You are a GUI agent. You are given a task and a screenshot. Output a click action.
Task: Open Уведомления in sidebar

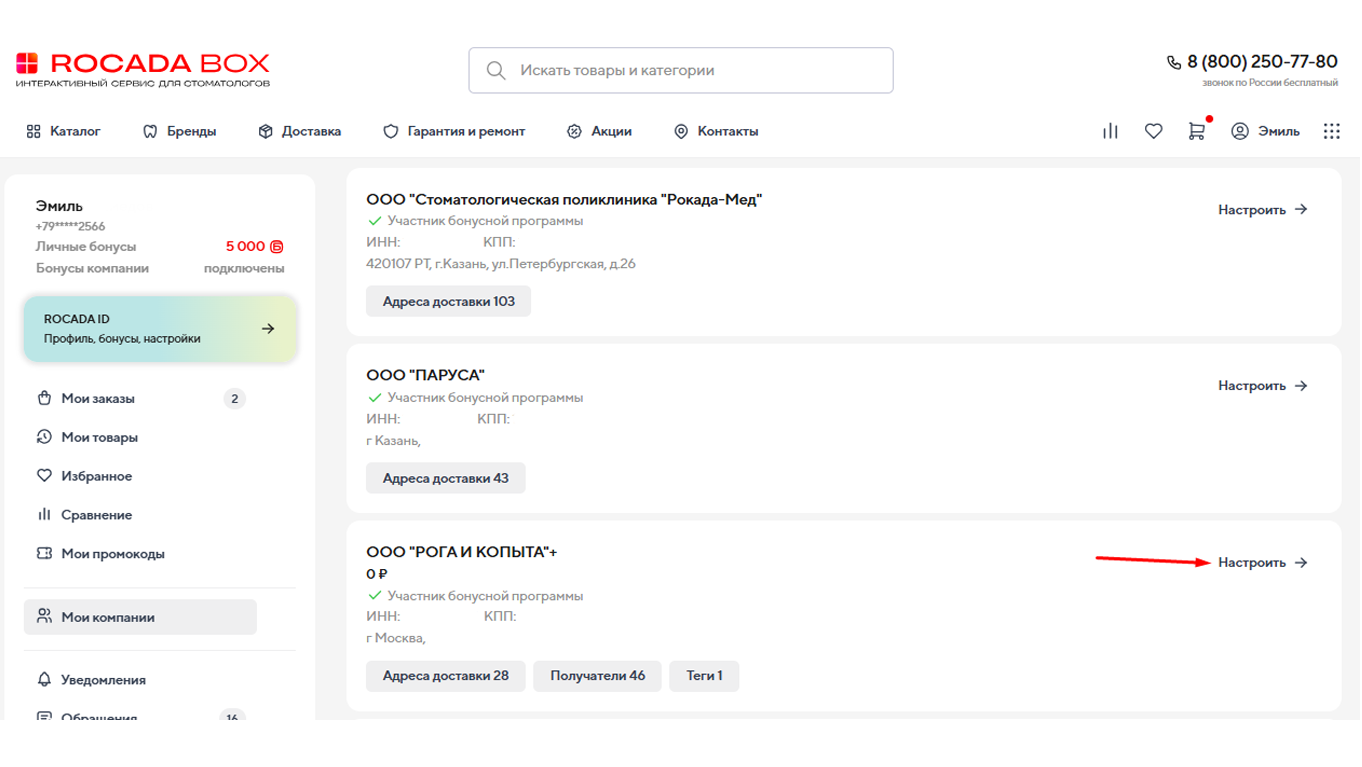[x=103, y=680]
